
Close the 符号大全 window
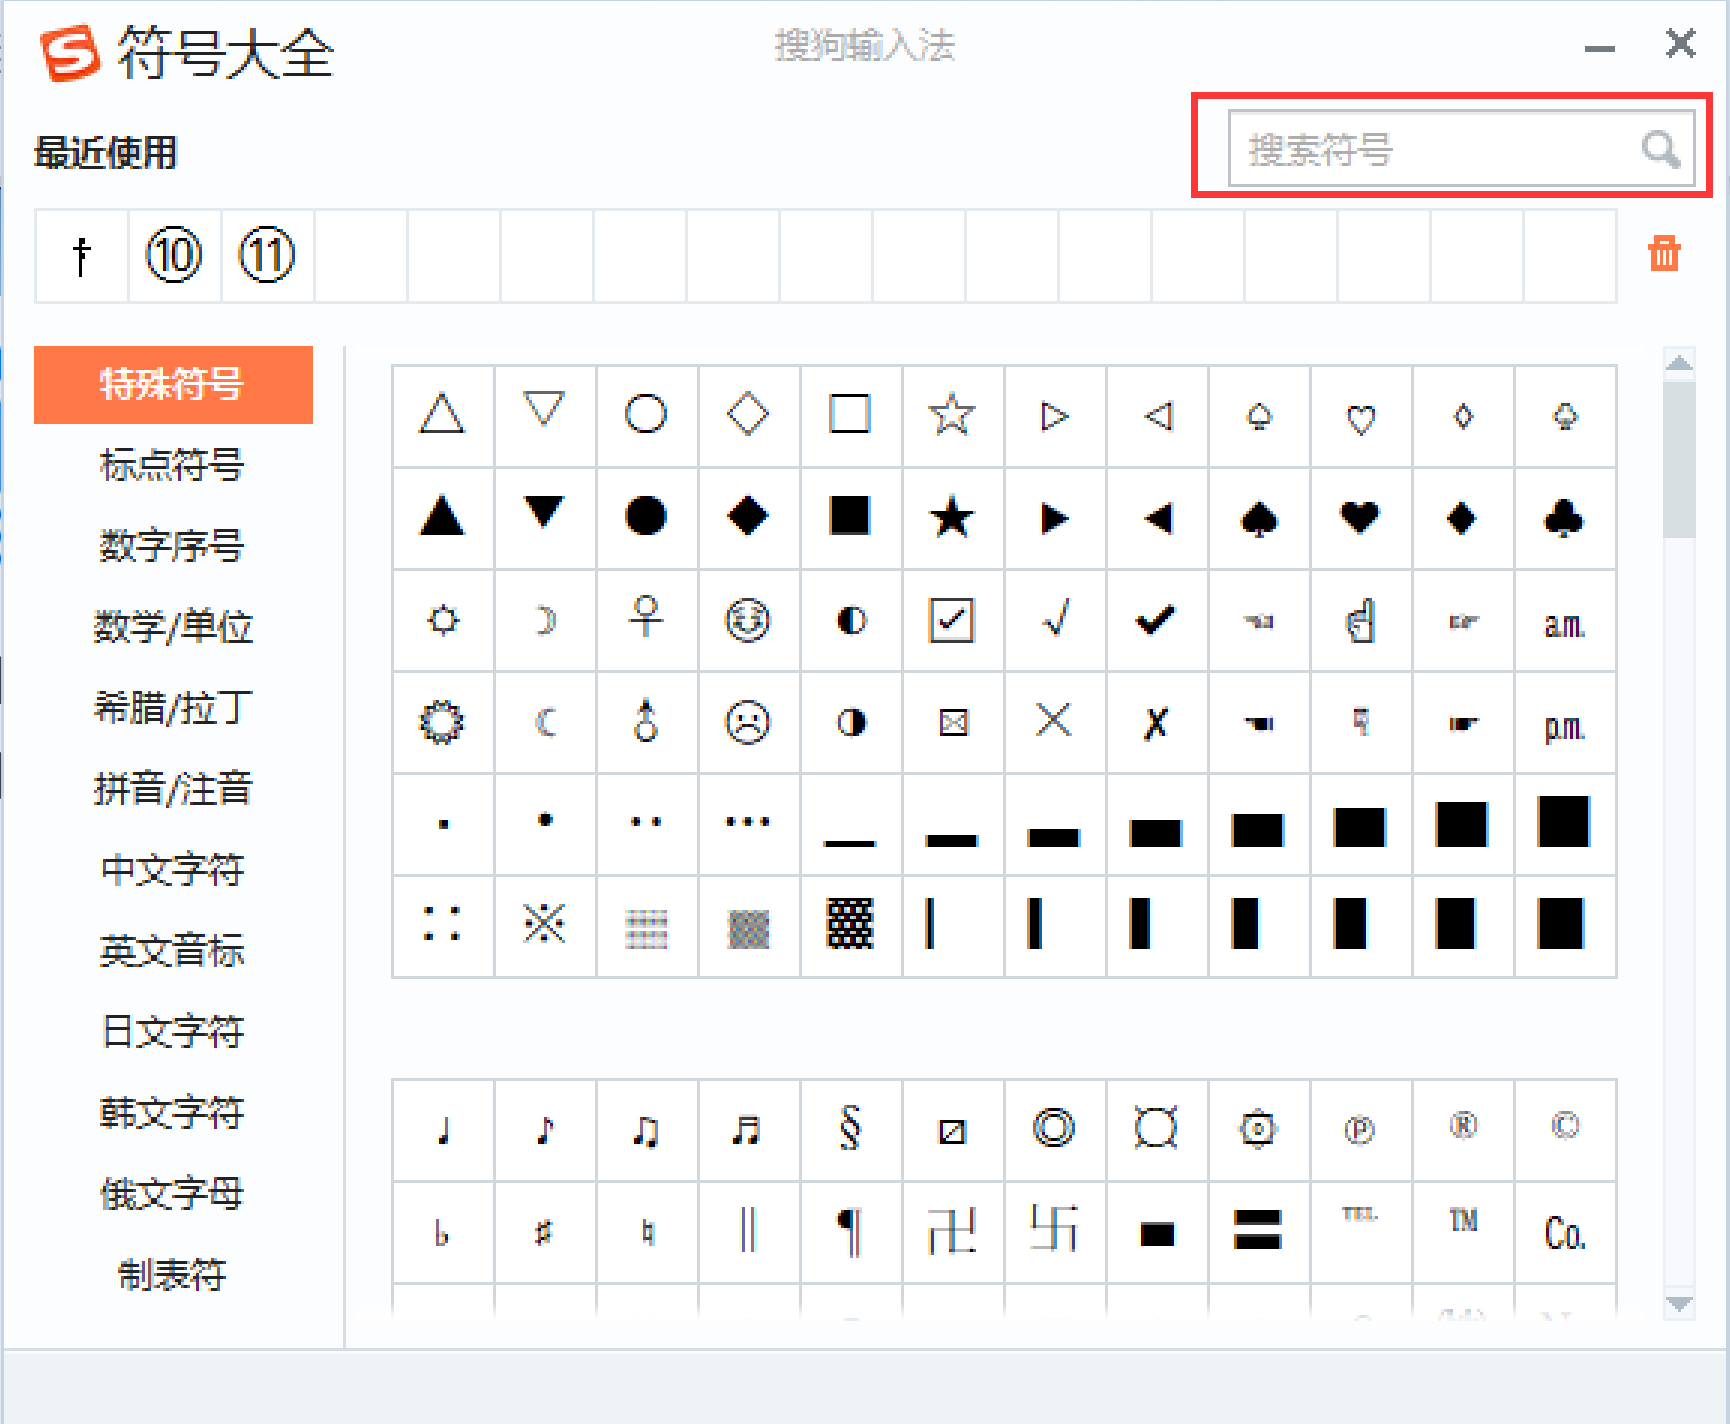pyautogui.click(x=1680, y=43)
